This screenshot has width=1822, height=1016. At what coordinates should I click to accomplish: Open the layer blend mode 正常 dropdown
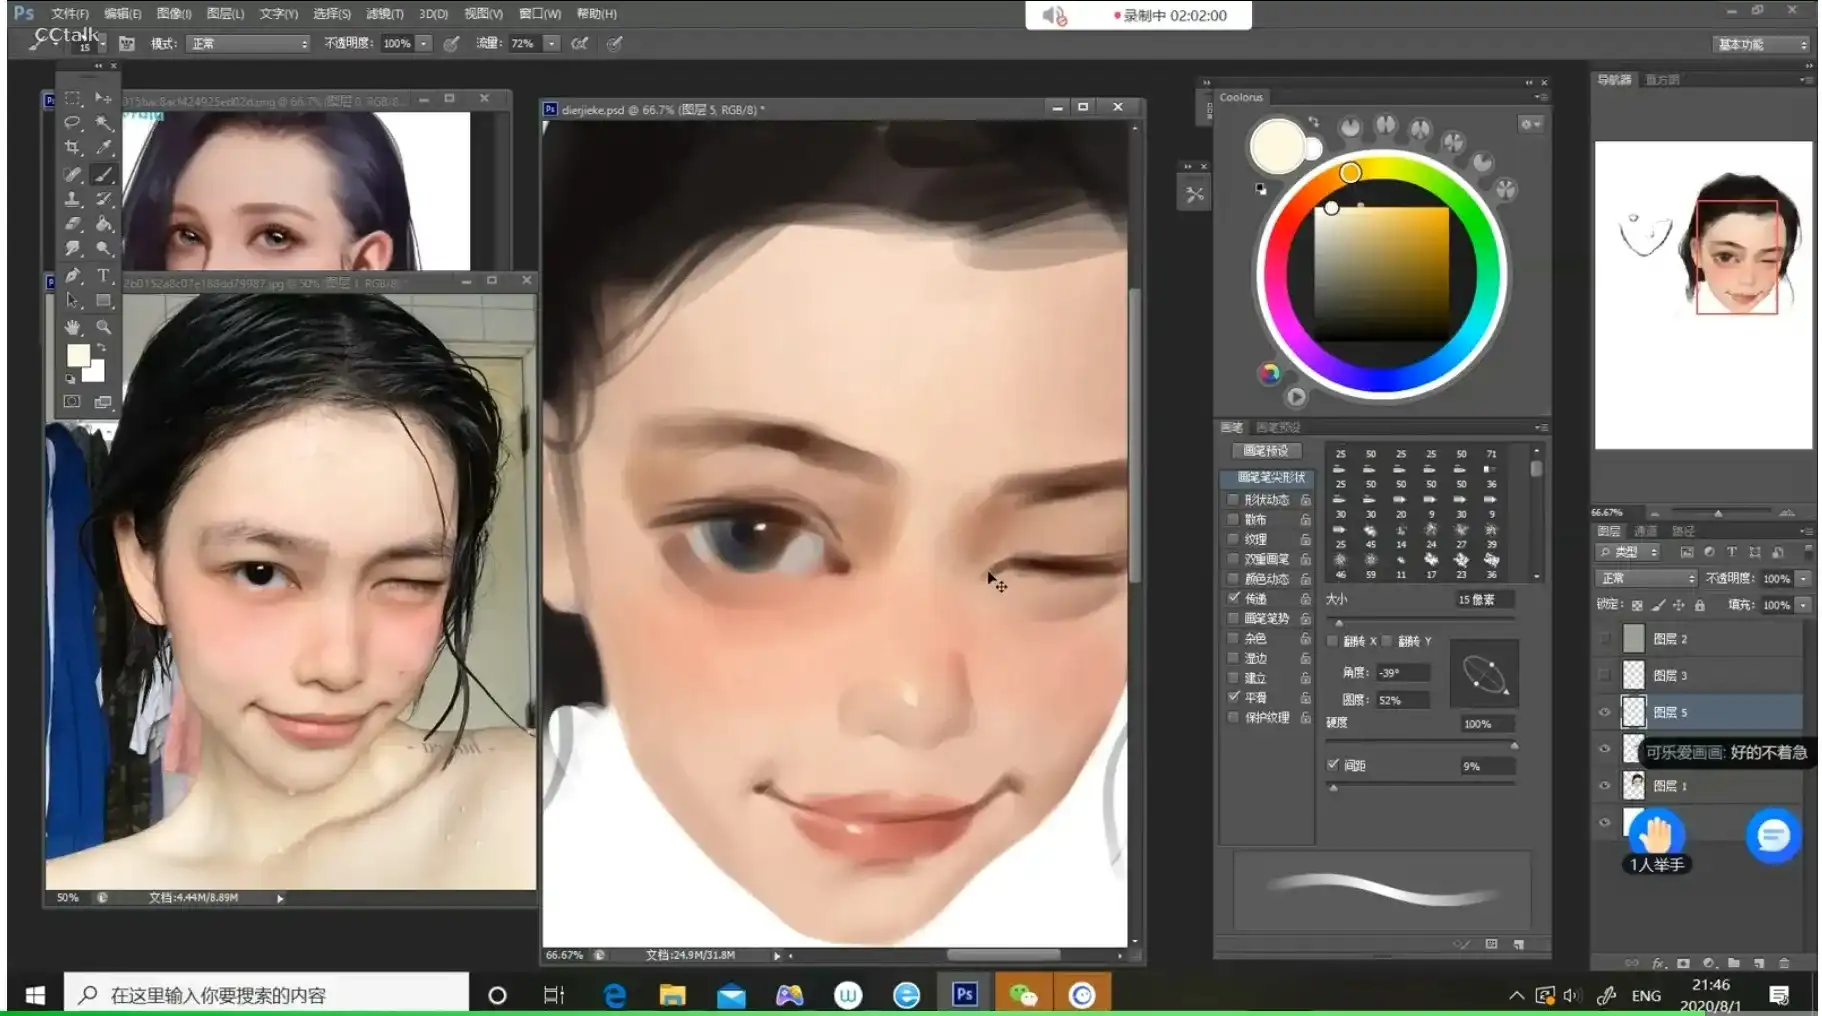click(x=1646, y=578)
